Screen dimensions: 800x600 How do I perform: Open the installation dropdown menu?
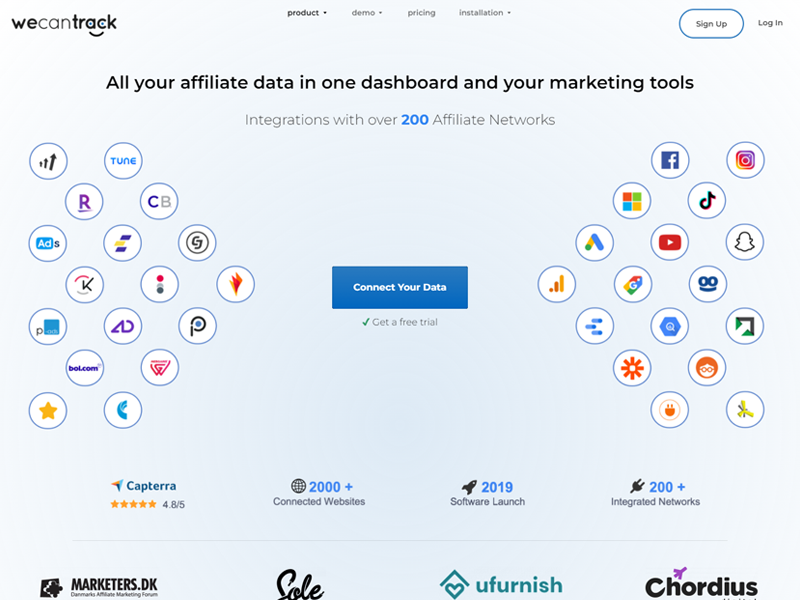(x=485, y=13)
